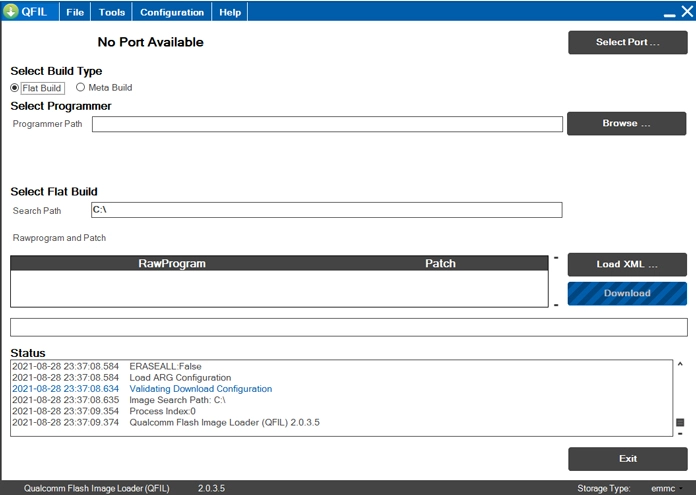This screenshot has width=696, height=495.
Task: Click the RawProgram column header
Action: point(172,264)
